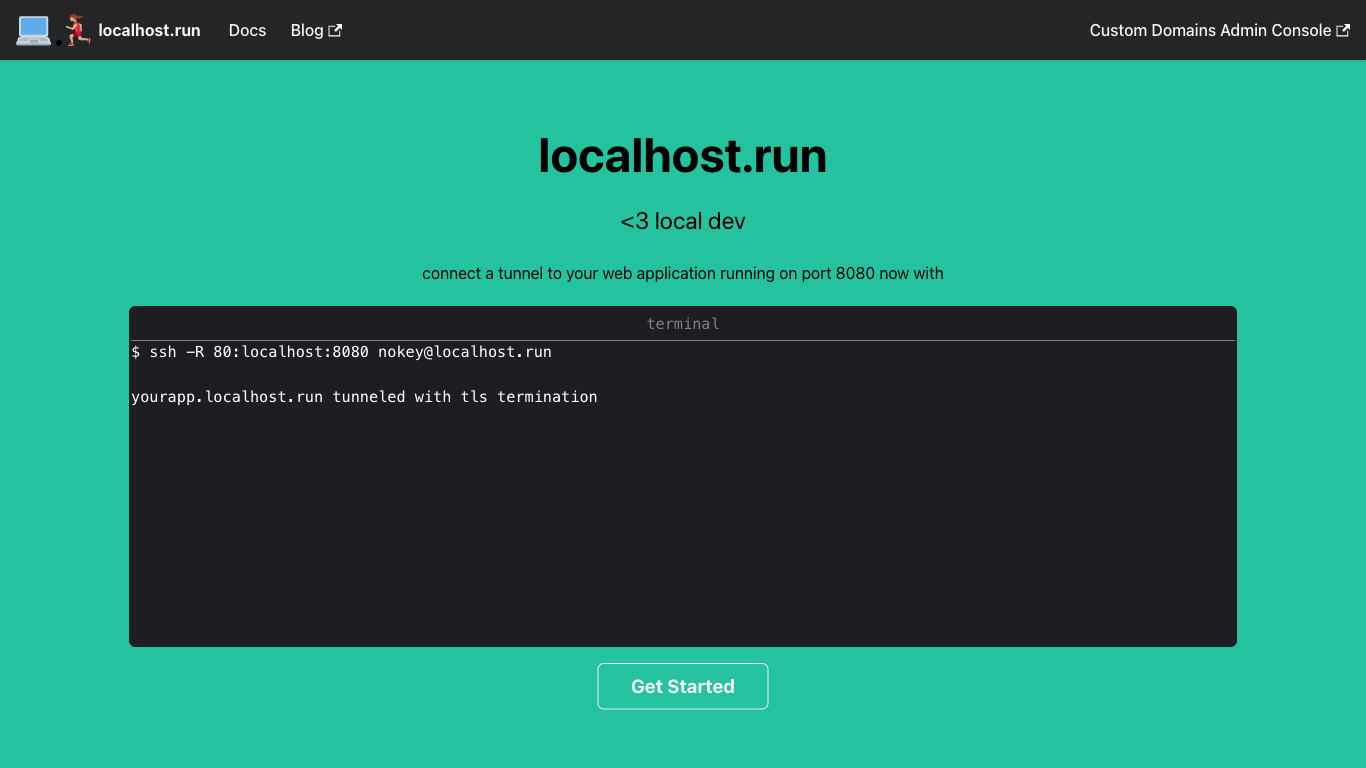The height and width of the screenshot is (768, 1366).
Task: Click the external-link icon beside Blog
Action: point(336,30)
